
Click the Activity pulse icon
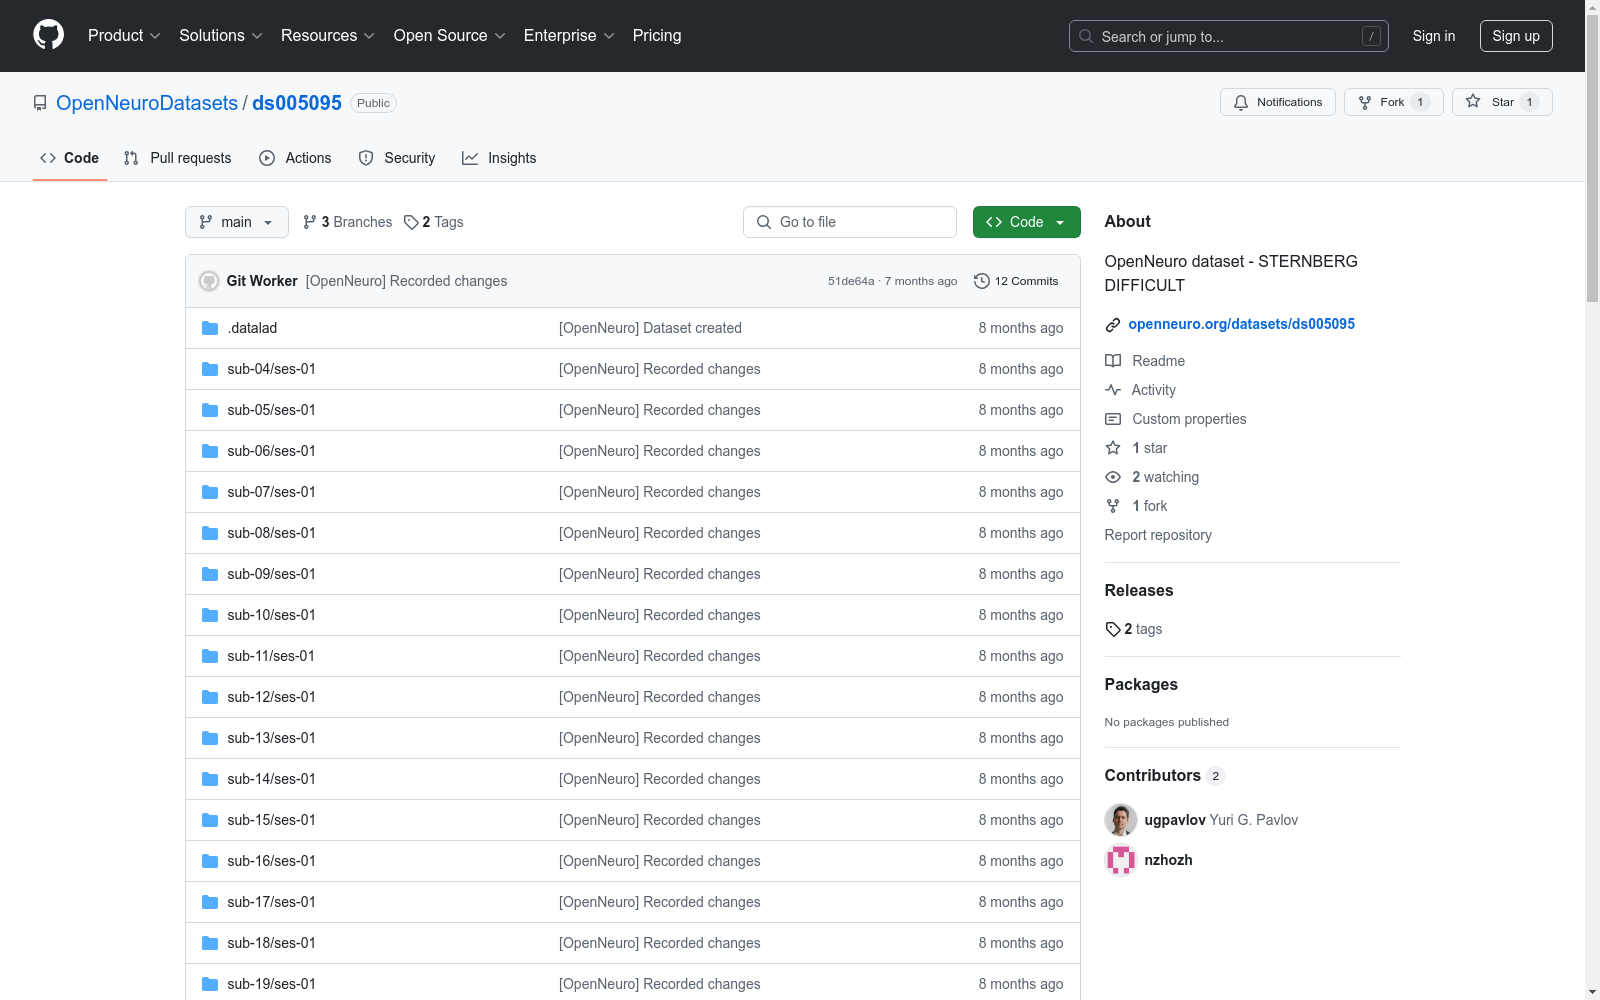[x=1113, y=390]
